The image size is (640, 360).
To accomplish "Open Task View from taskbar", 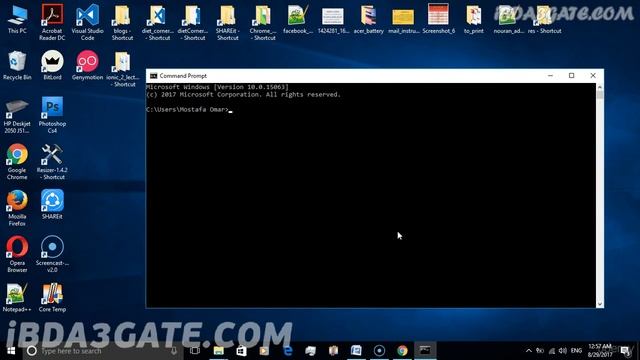I will click(195, 351).
